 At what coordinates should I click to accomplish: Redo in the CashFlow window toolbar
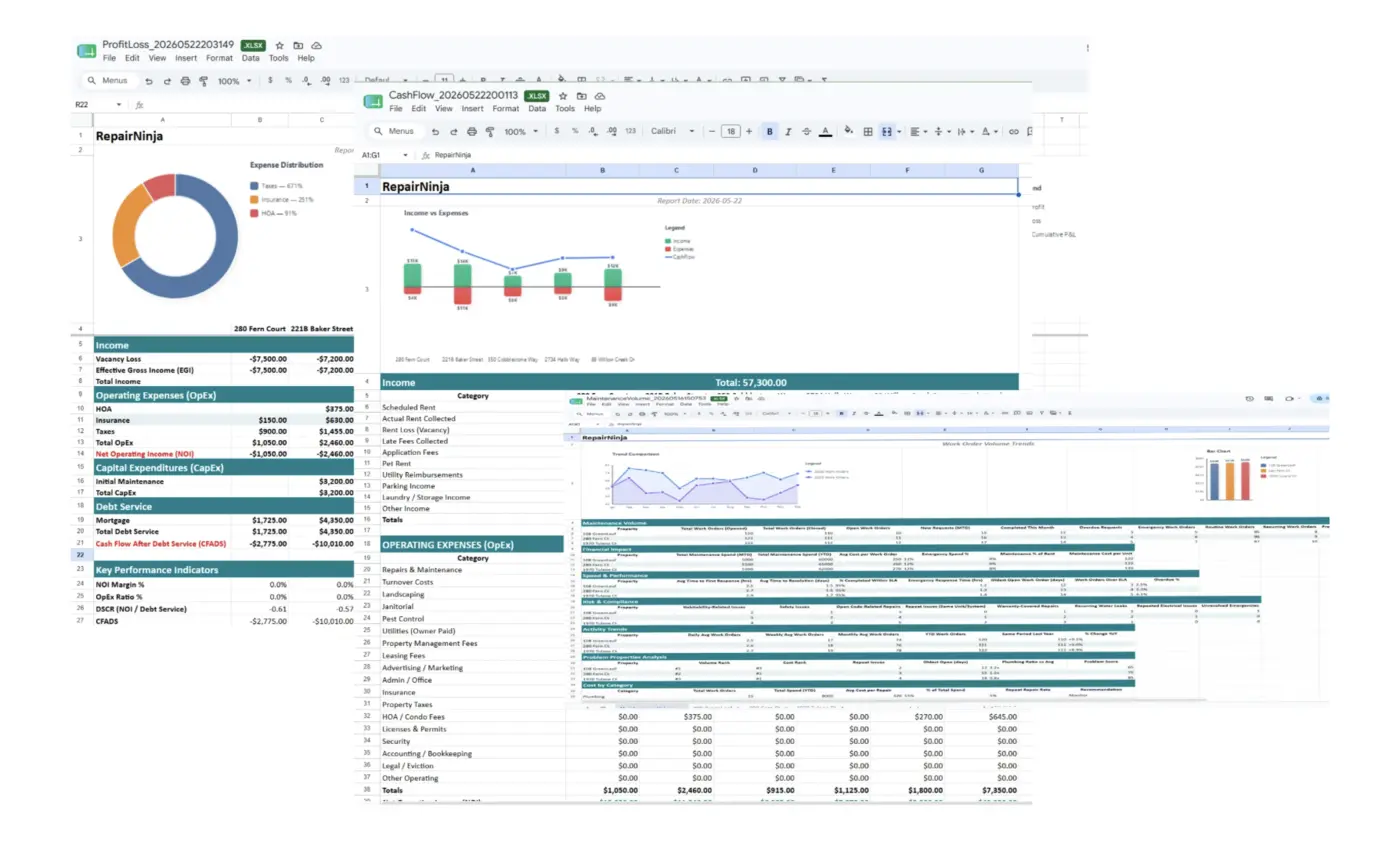coord(454,131)
